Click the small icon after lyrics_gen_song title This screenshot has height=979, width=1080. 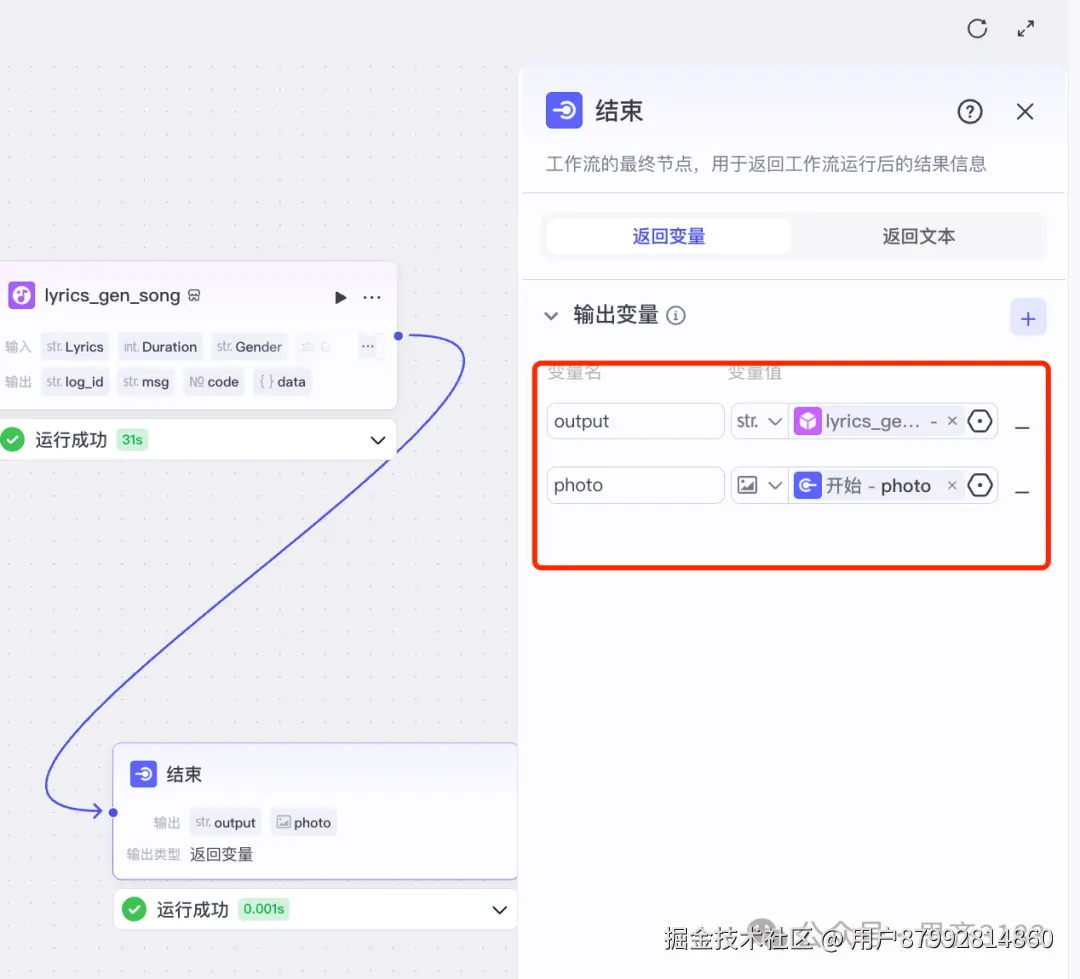click(194, 296)
